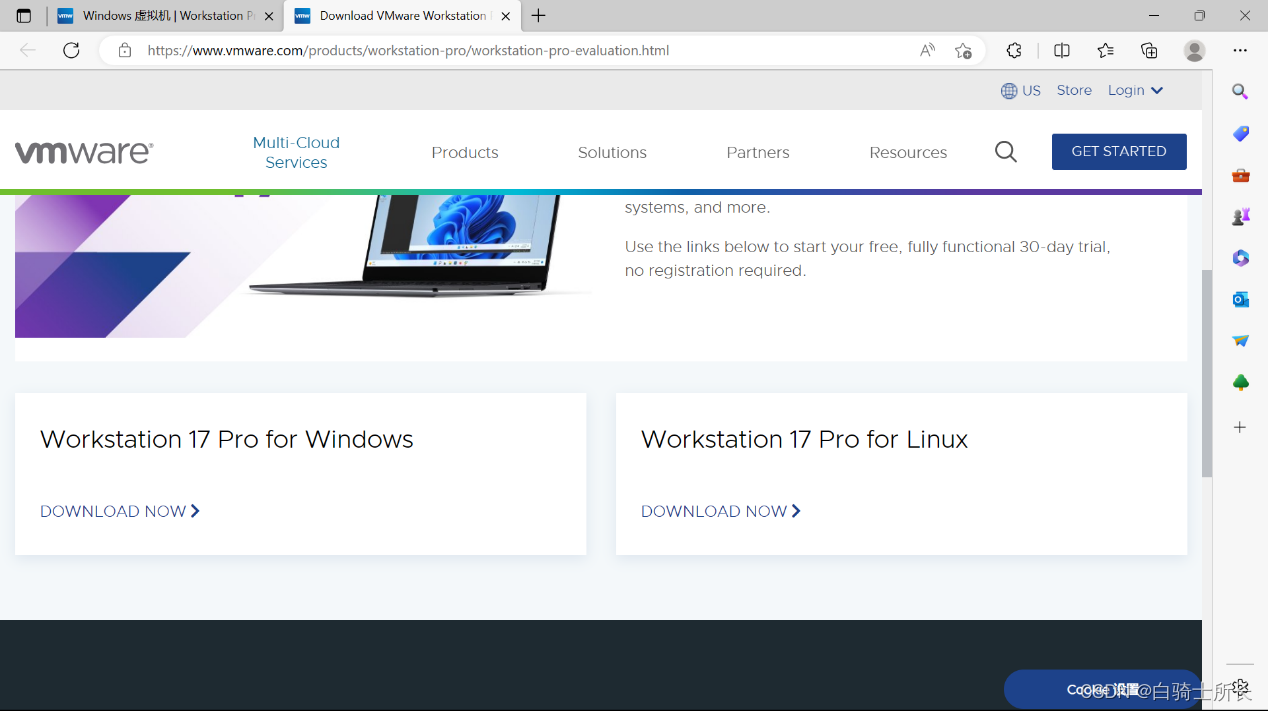Viewport: 1268px width, 711px height.
Task: Open the tab actions menu icon
Action: (24, 16)
